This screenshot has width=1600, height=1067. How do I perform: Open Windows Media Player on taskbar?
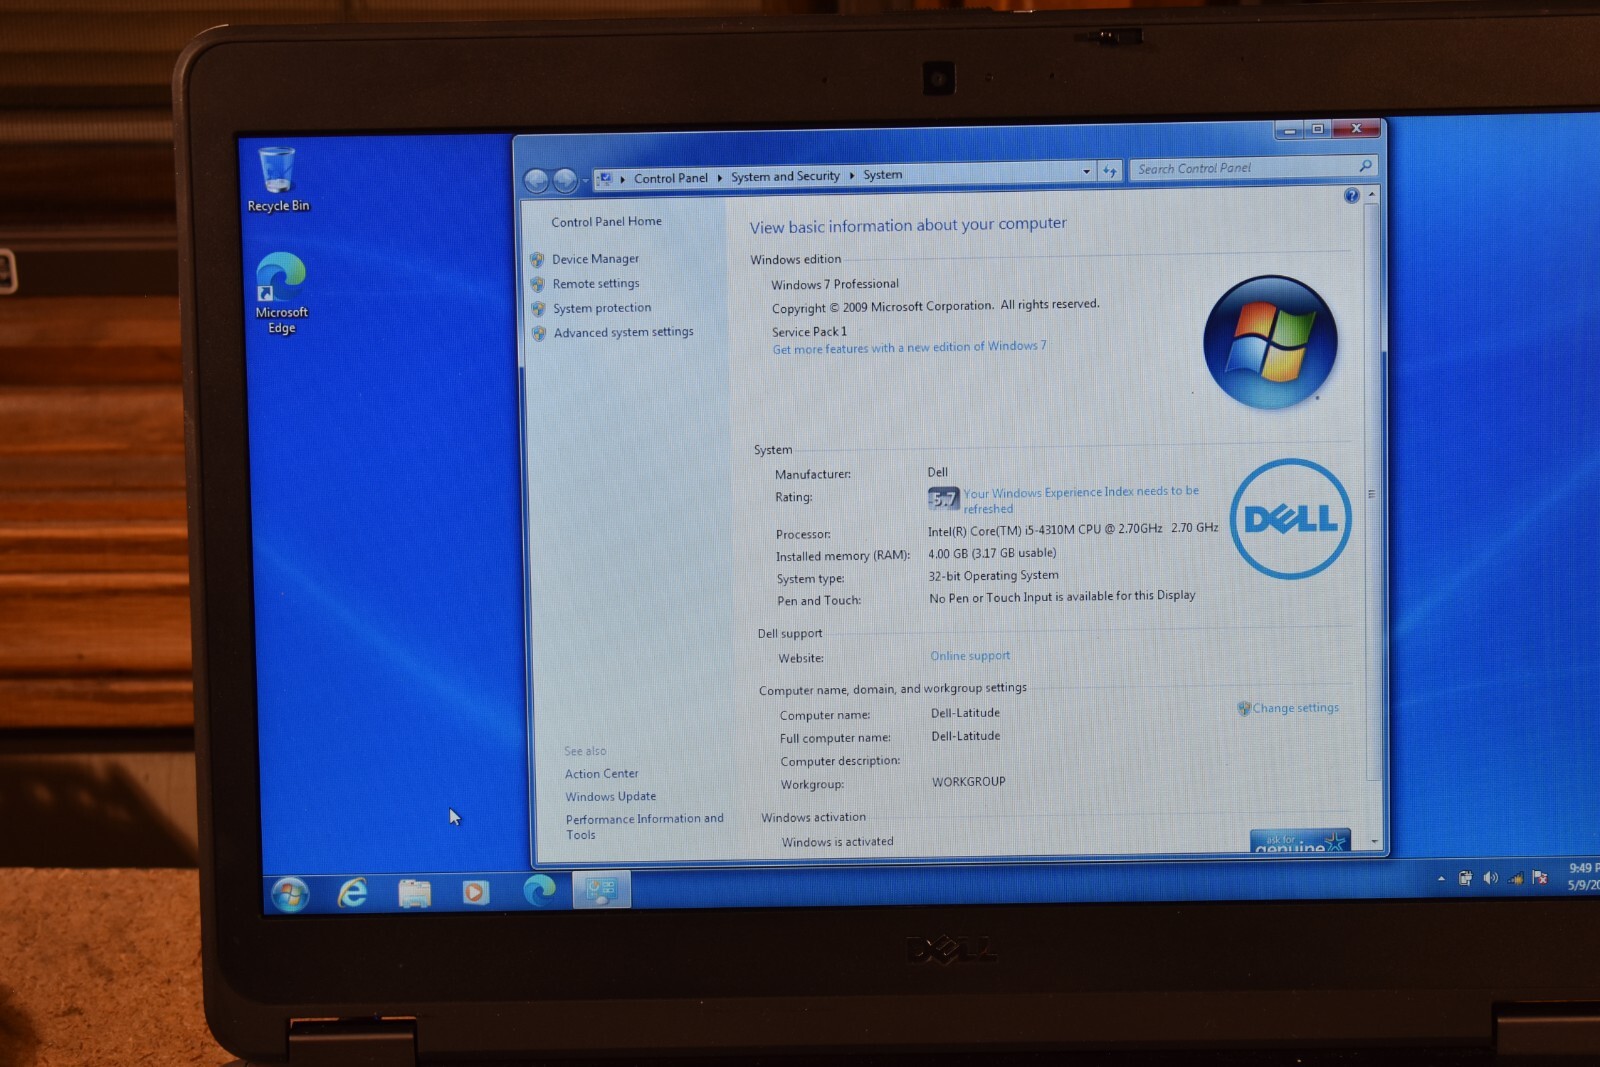[x=475, y=891]
